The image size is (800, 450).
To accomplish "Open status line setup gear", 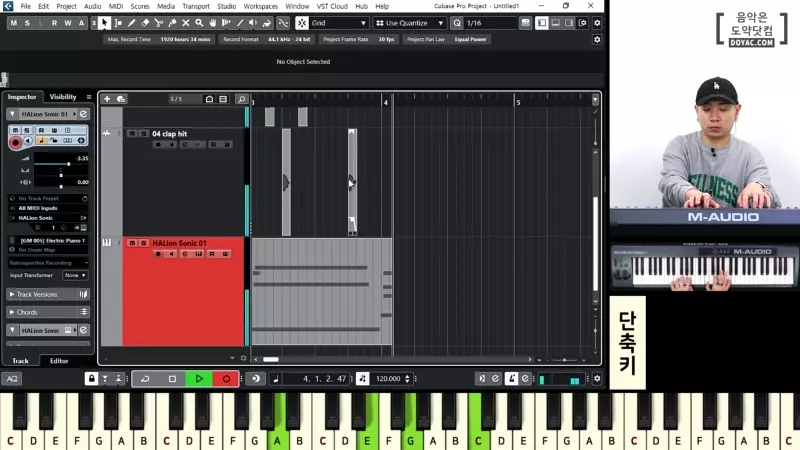I will point(597,39).
